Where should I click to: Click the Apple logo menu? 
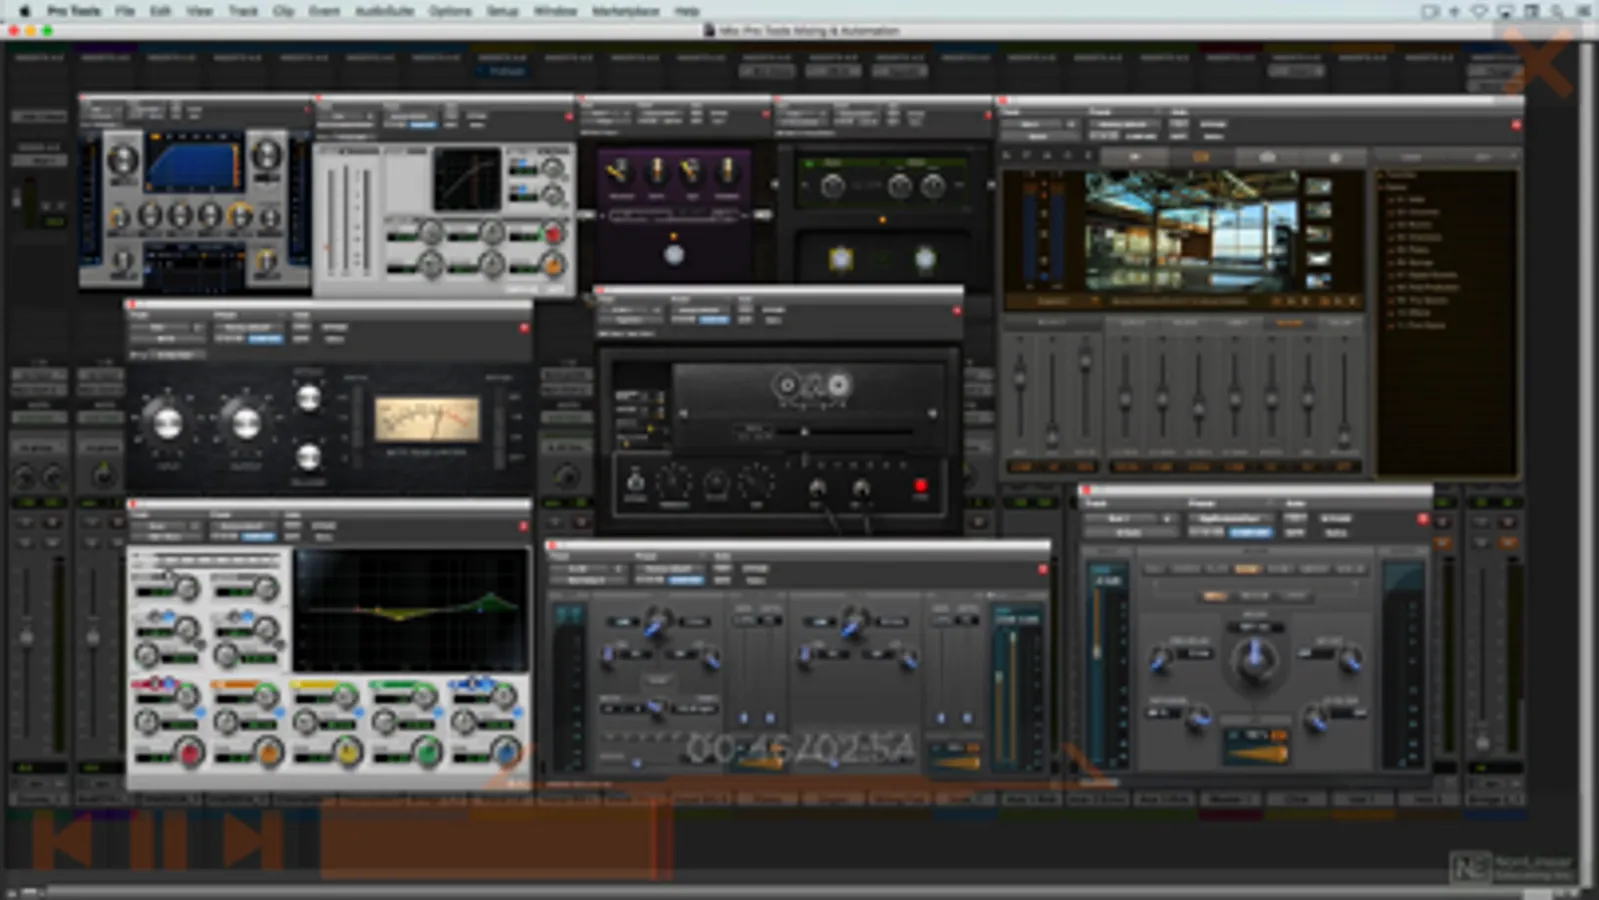pyautogui.click(x=24, y=11)
